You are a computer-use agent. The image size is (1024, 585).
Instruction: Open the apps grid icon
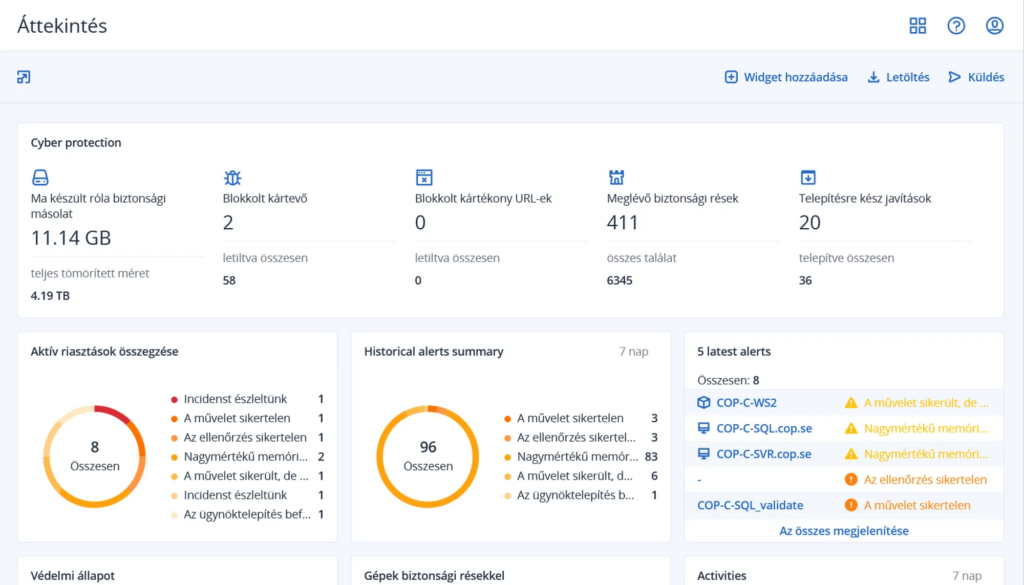click(918, 25)
